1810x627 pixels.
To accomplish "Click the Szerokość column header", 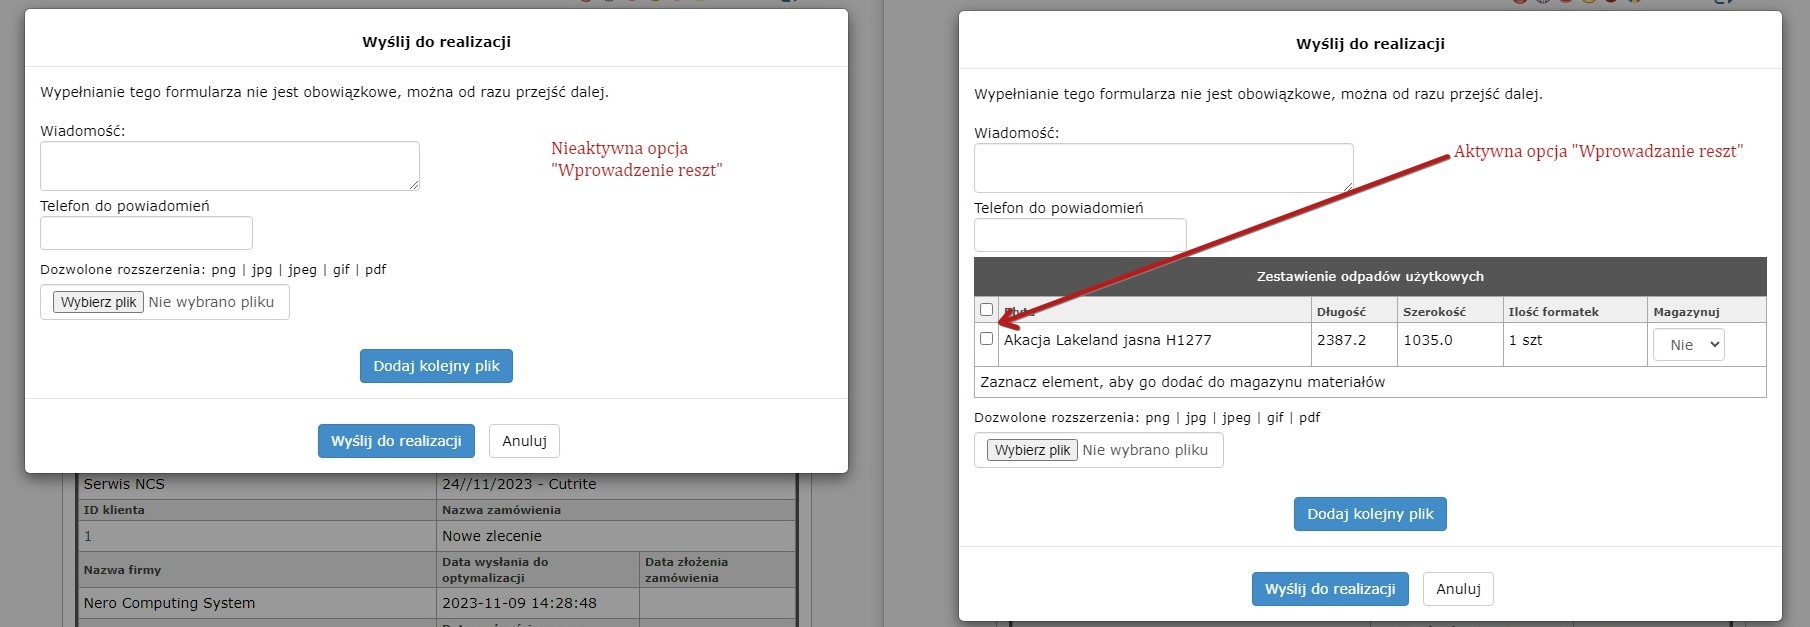I will point(1434,312).
